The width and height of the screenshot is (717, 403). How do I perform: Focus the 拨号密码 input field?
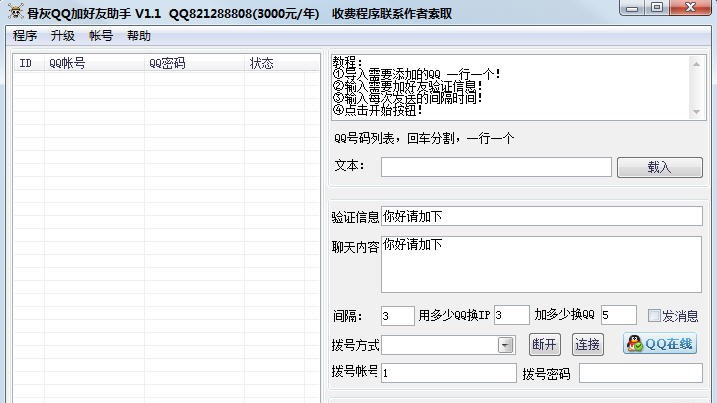(641, 373)
